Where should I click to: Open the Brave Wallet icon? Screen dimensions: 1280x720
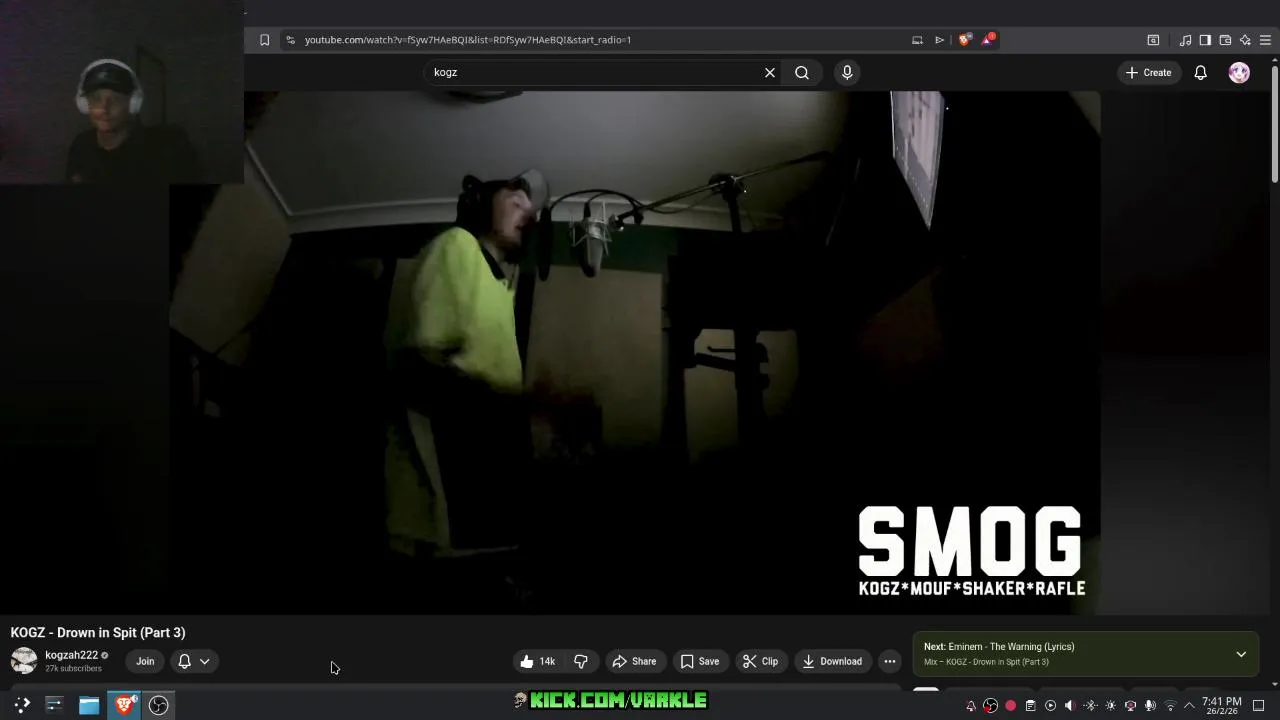[1225, 40]
